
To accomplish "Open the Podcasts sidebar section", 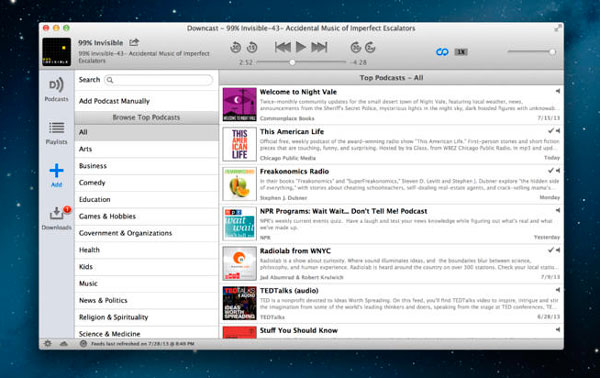I will (x=56, y=90).
